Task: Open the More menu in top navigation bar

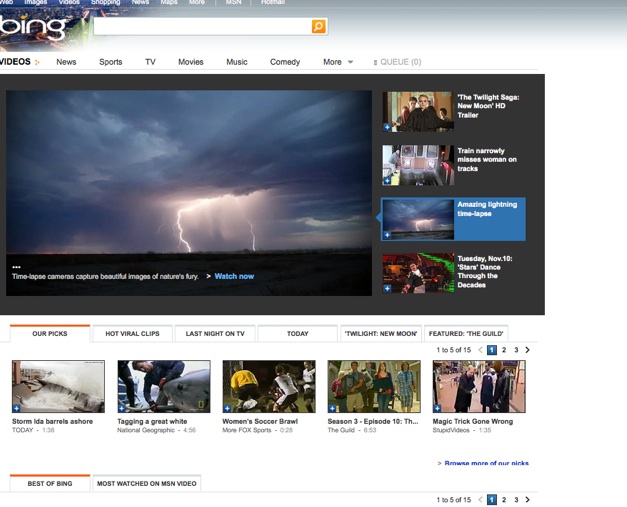Action: click(x=197, y=3)
